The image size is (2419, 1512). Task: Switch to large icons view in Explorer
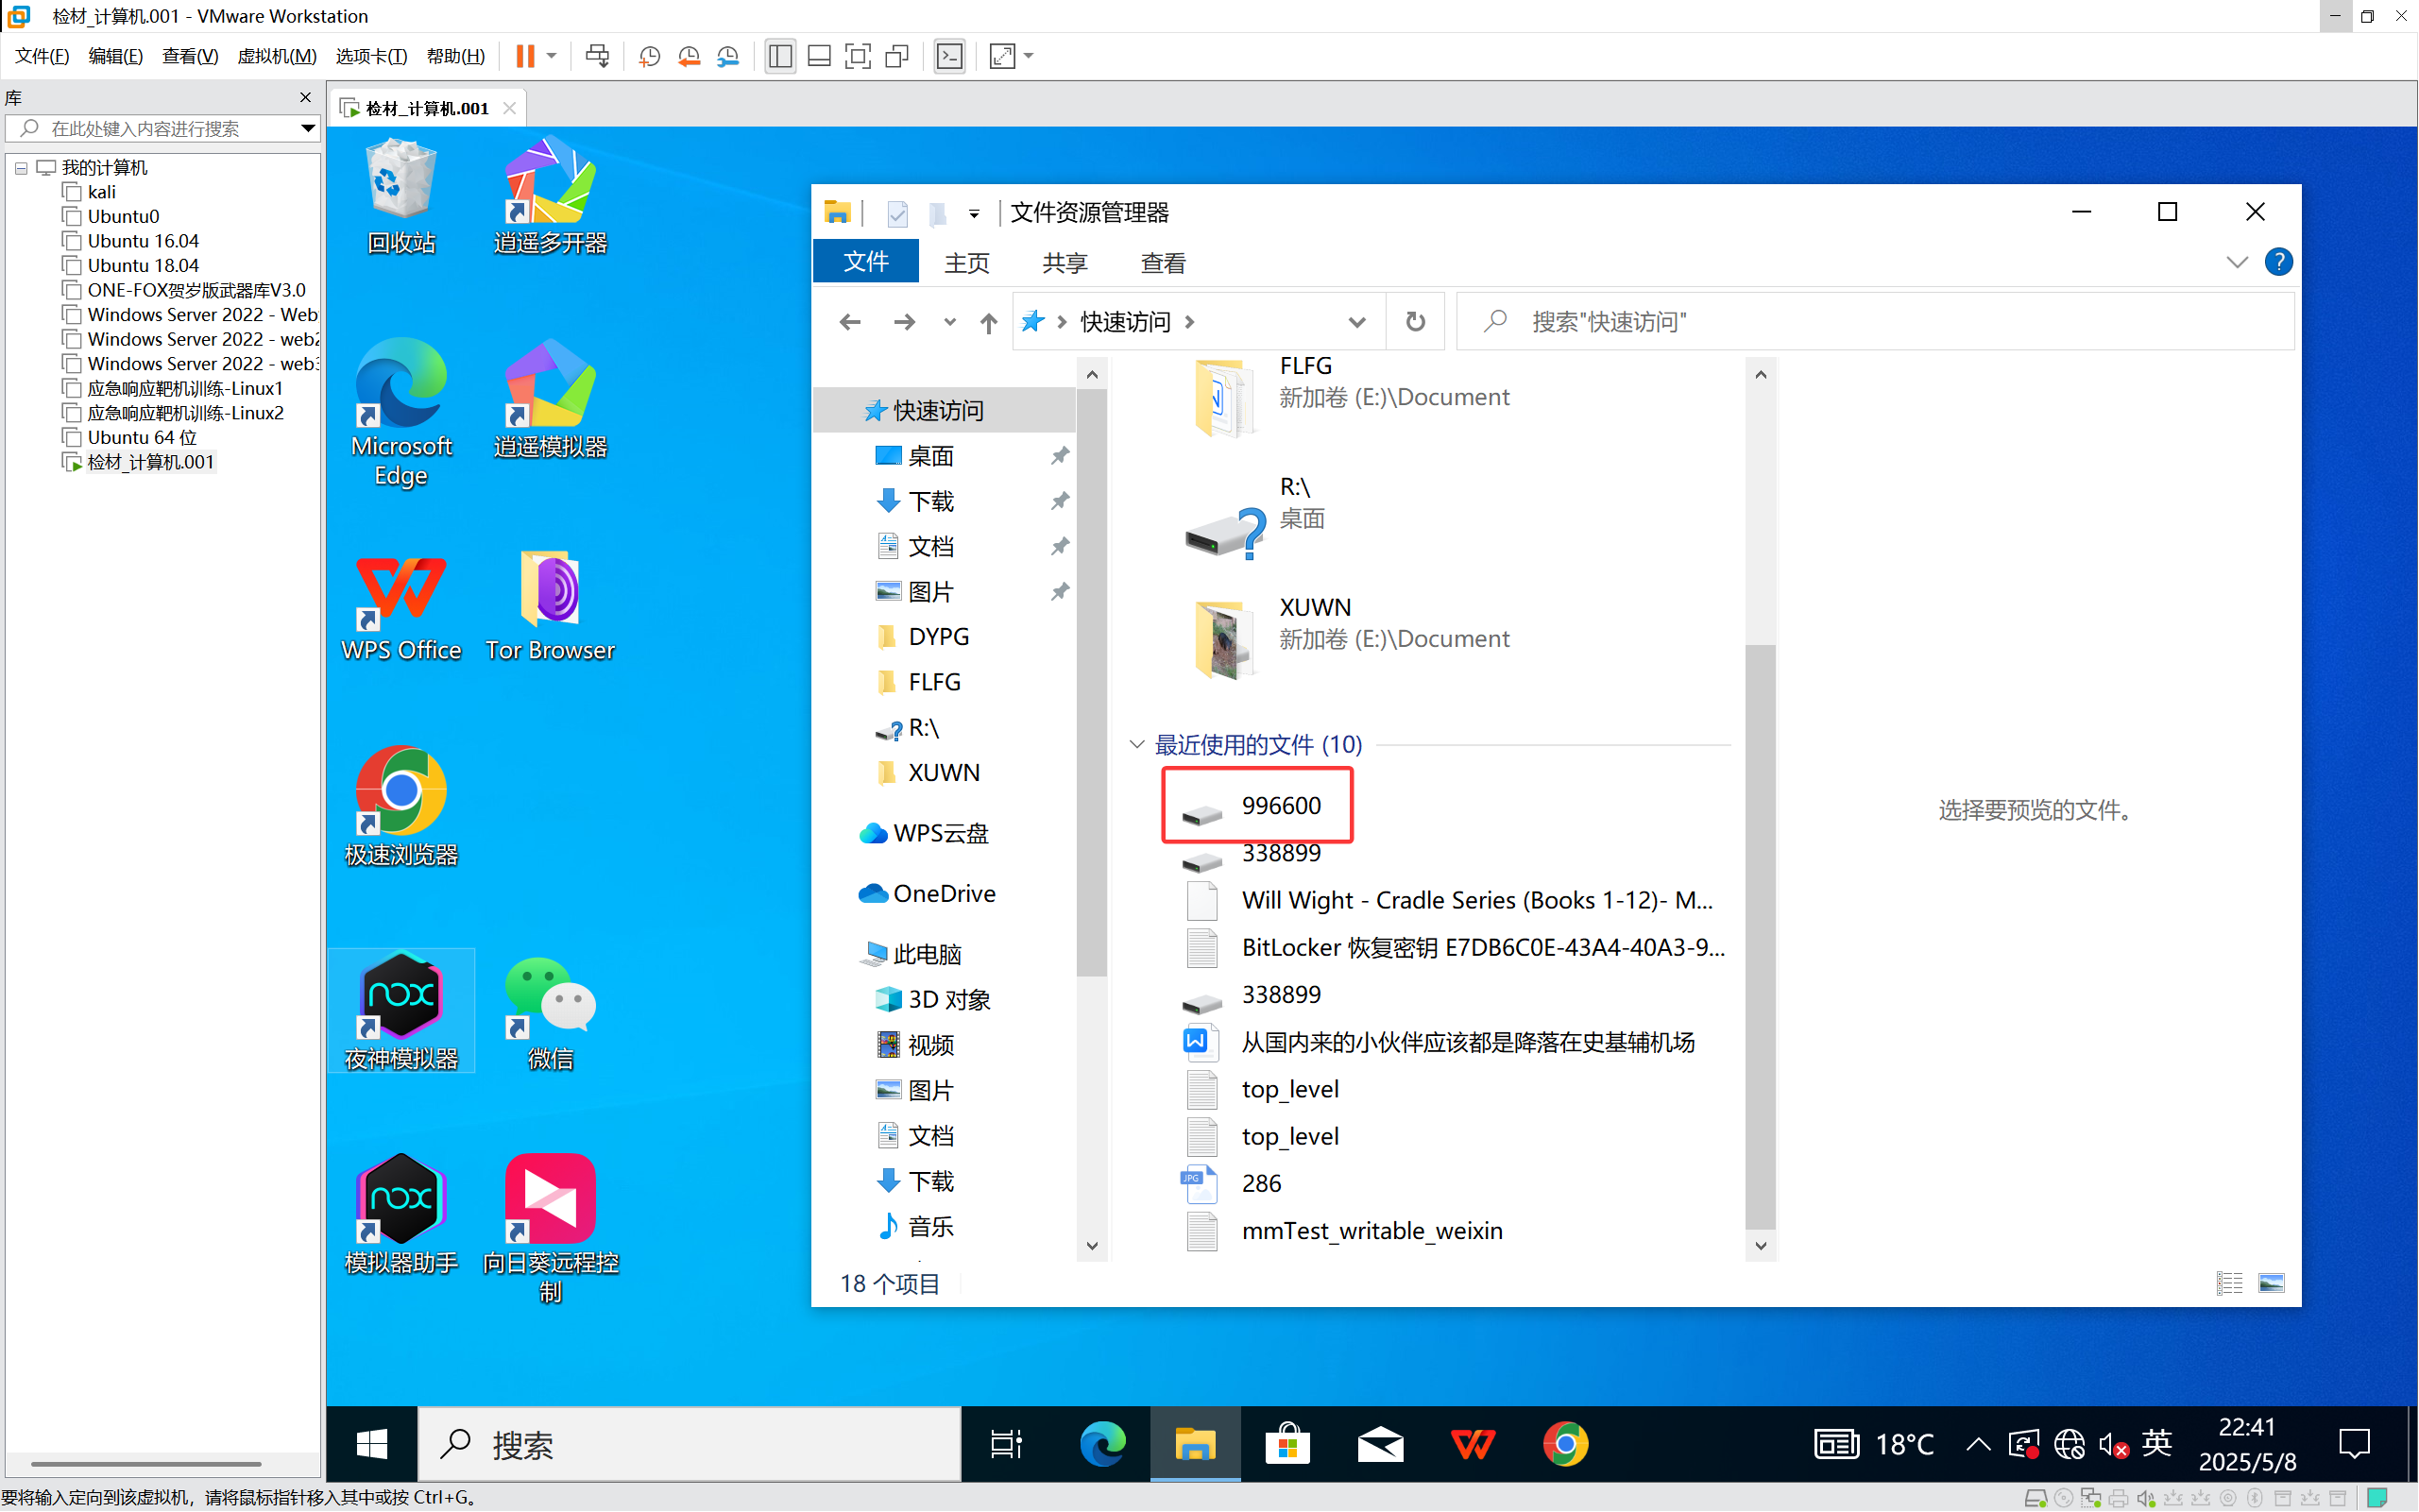(2271, 1283)
